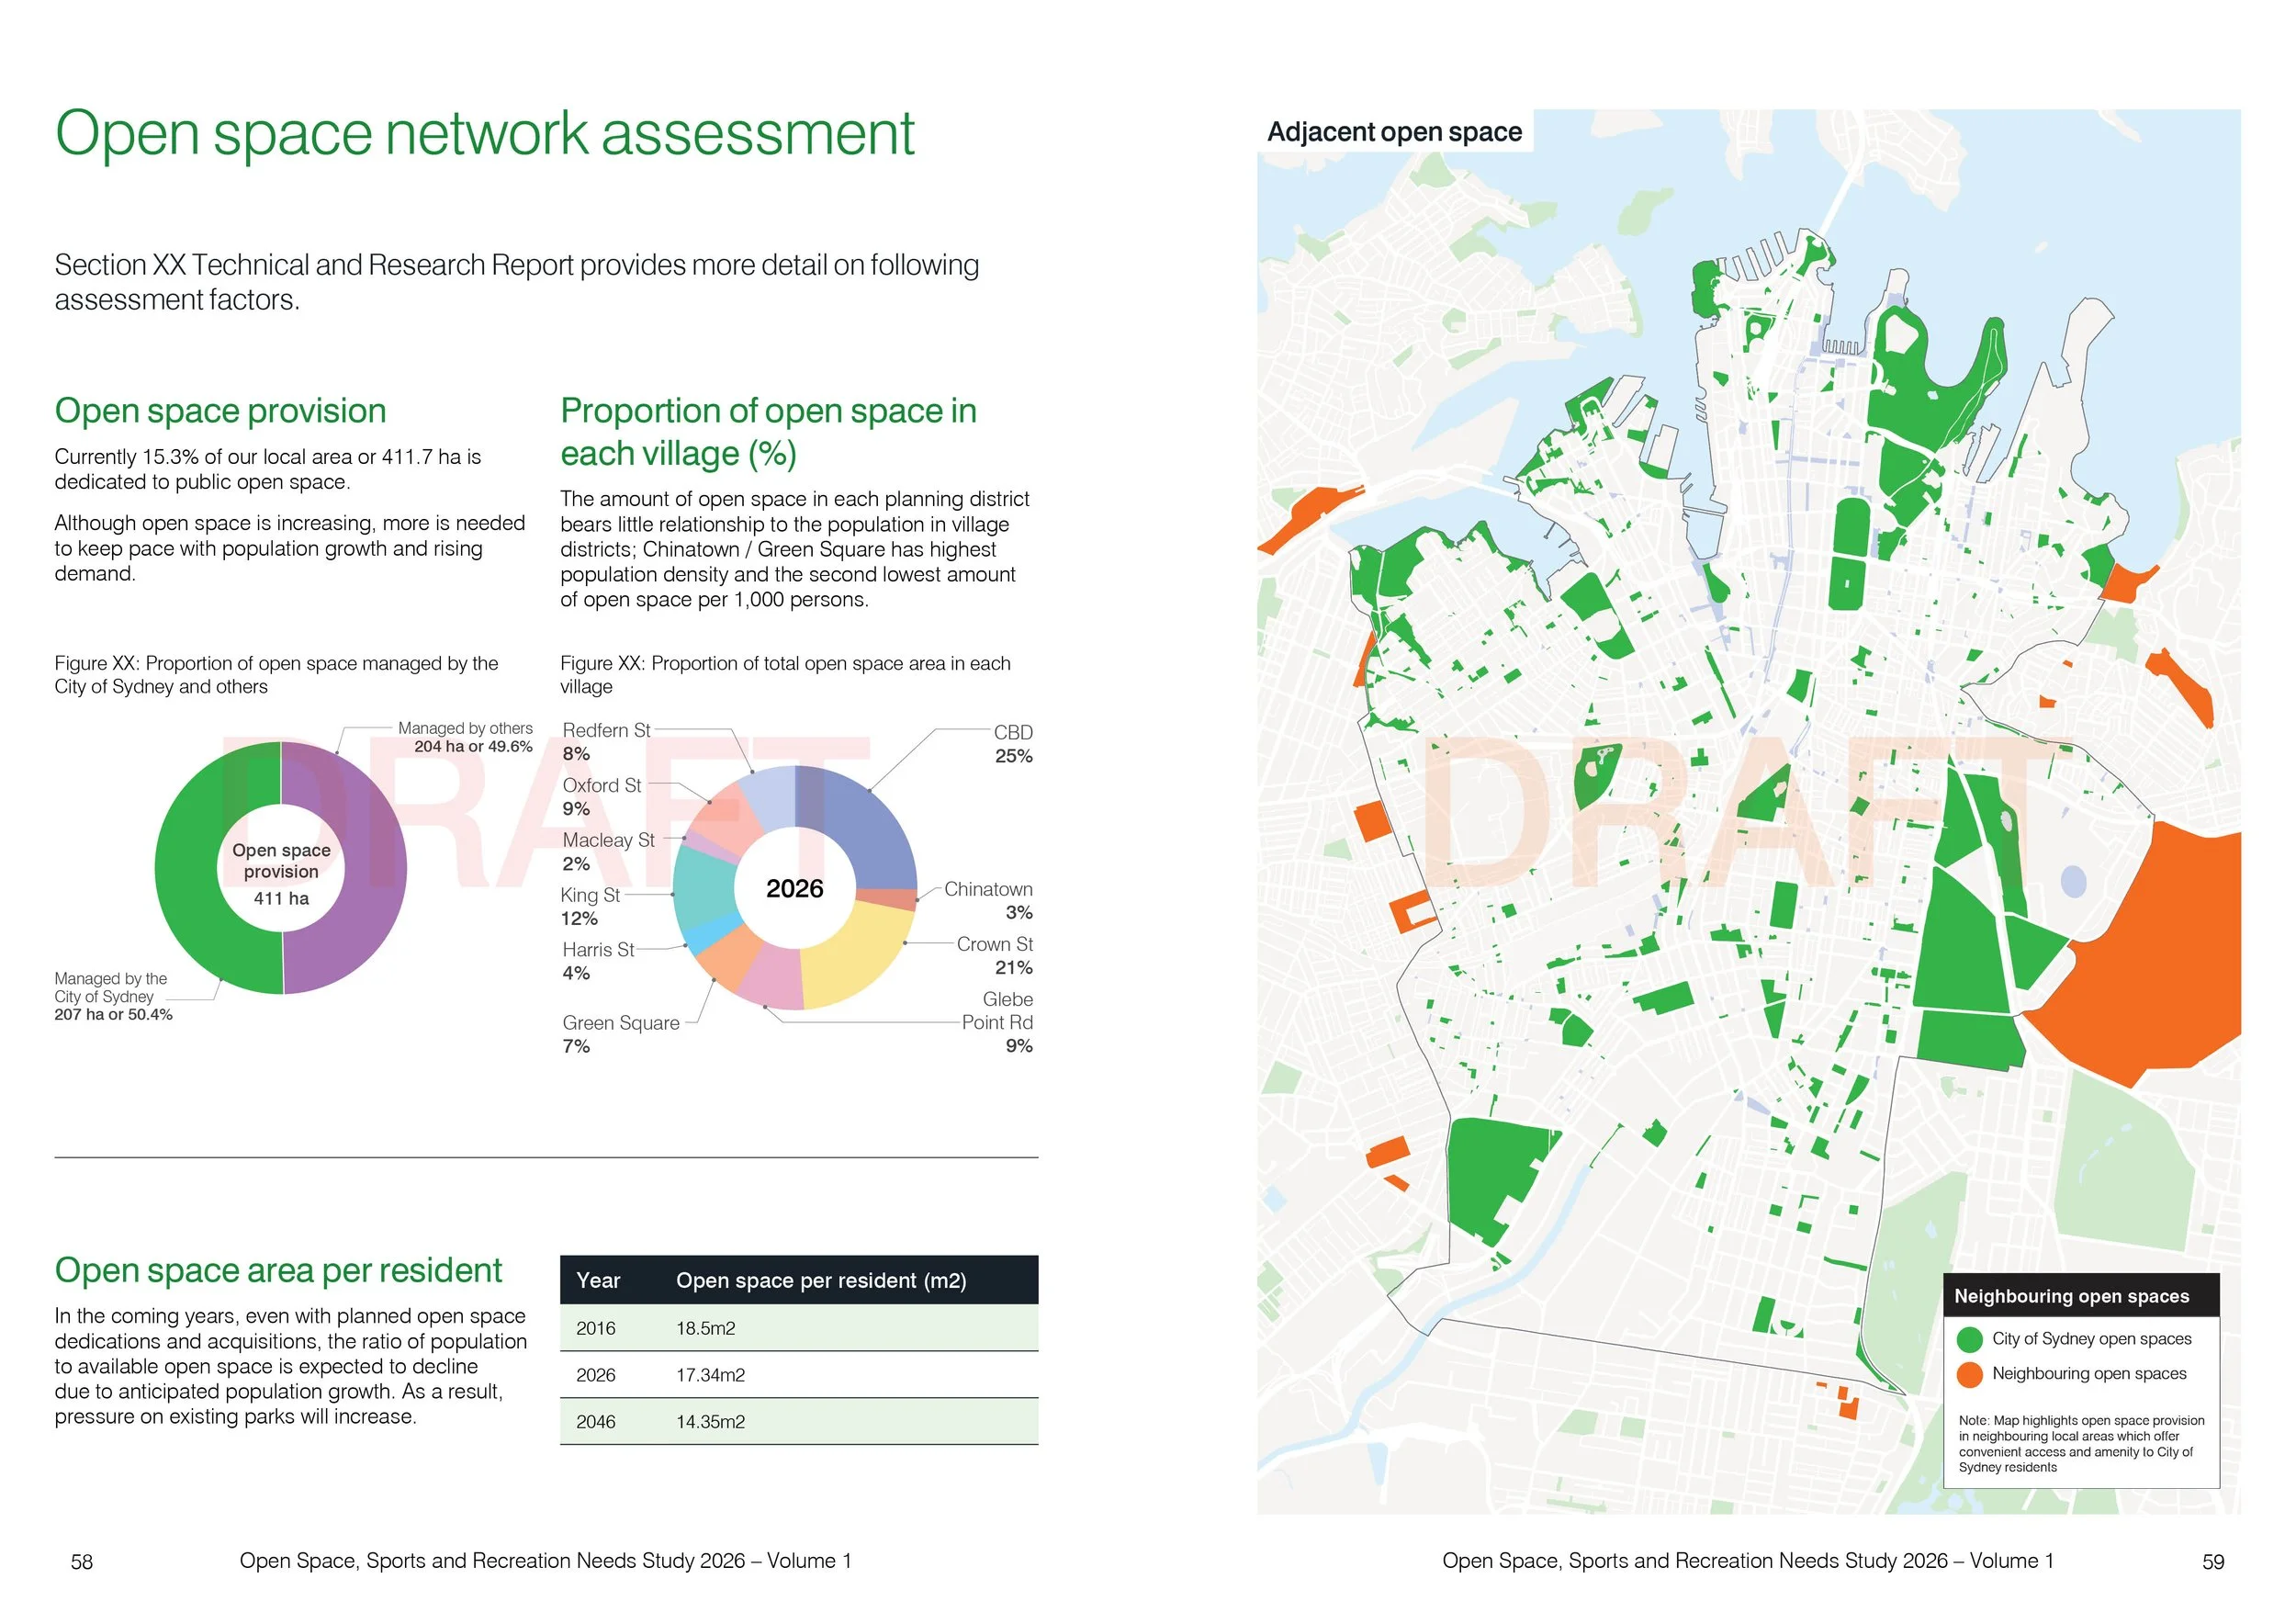The width and height of the screenshot is (2296, 1624).
Task: Click the Neighbouring open spaces legend header
Action: coord(2070,1296)
